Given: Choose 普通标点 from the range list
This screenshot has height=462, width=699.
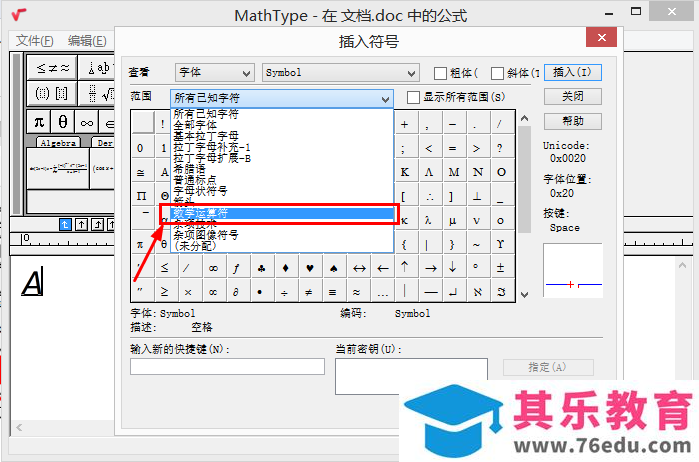Looking at the screenshot, I should 282,180.
